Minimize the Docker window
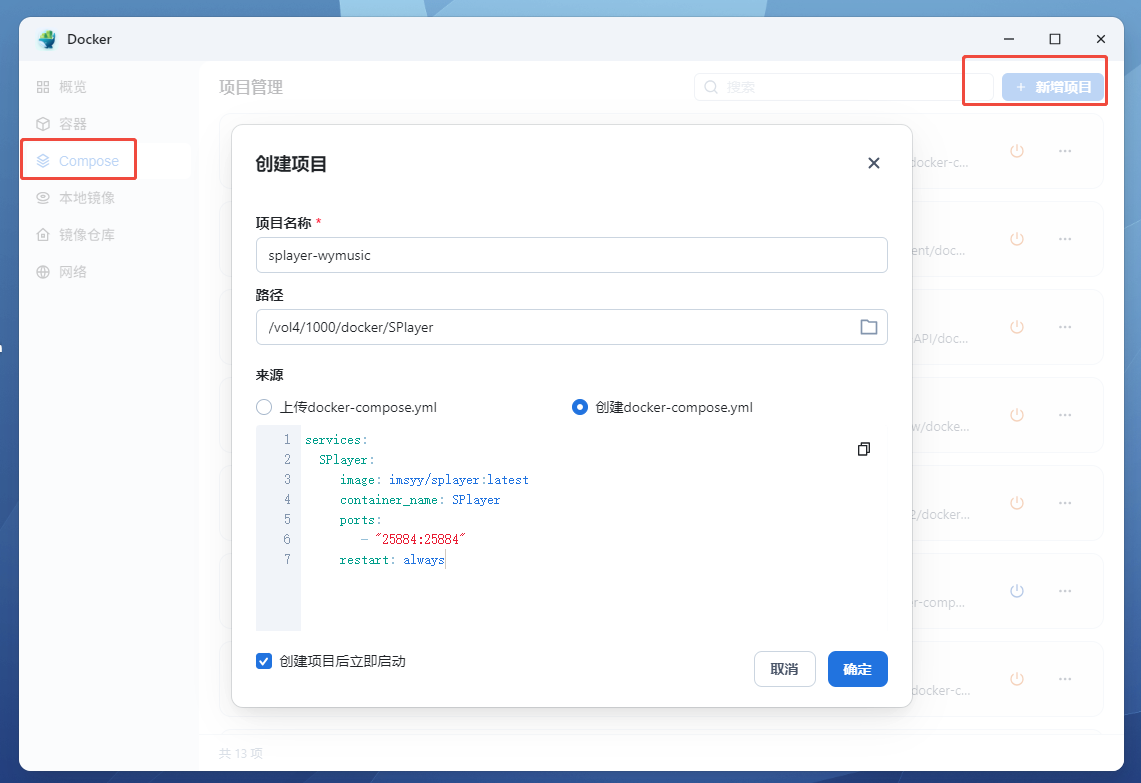The width and height of the screenshot is (1141, 783). (x=1009, y=39)
